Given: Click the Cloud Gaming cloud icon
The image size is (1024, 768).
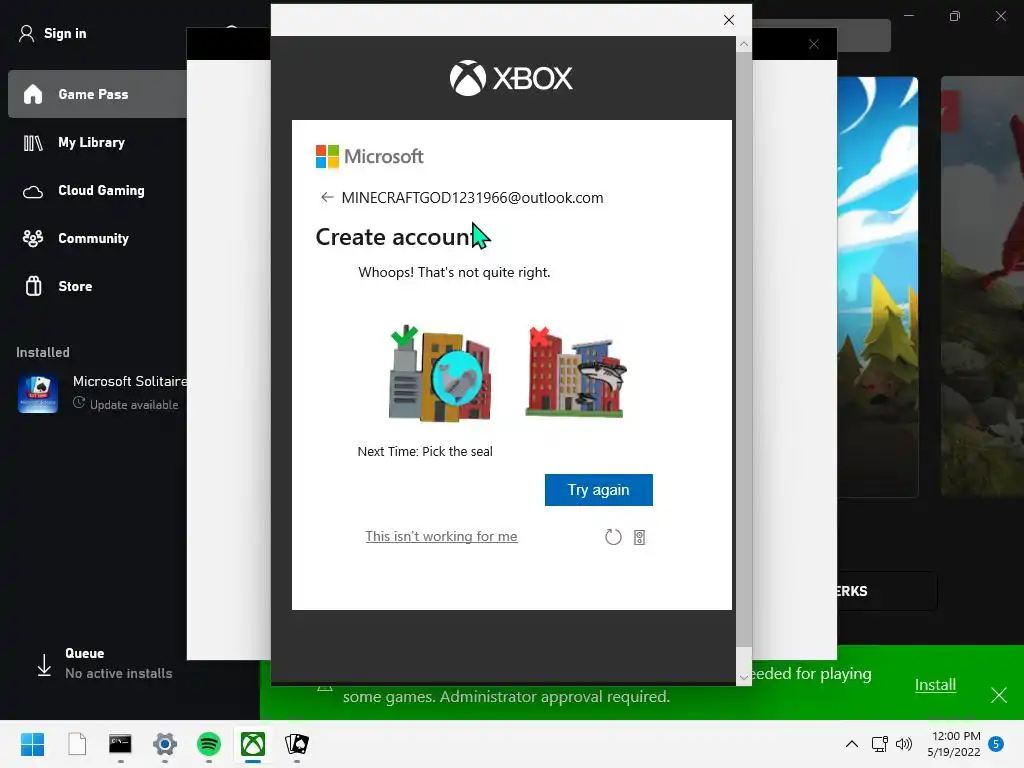Looking at the screenshot, I should point(33,191).
